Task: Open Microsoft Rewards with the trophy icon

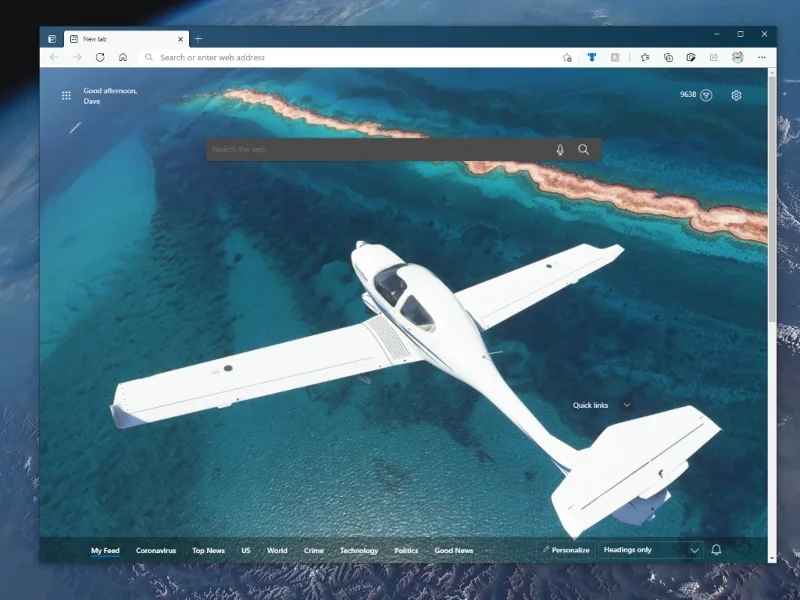Action: tap(706, 95)
